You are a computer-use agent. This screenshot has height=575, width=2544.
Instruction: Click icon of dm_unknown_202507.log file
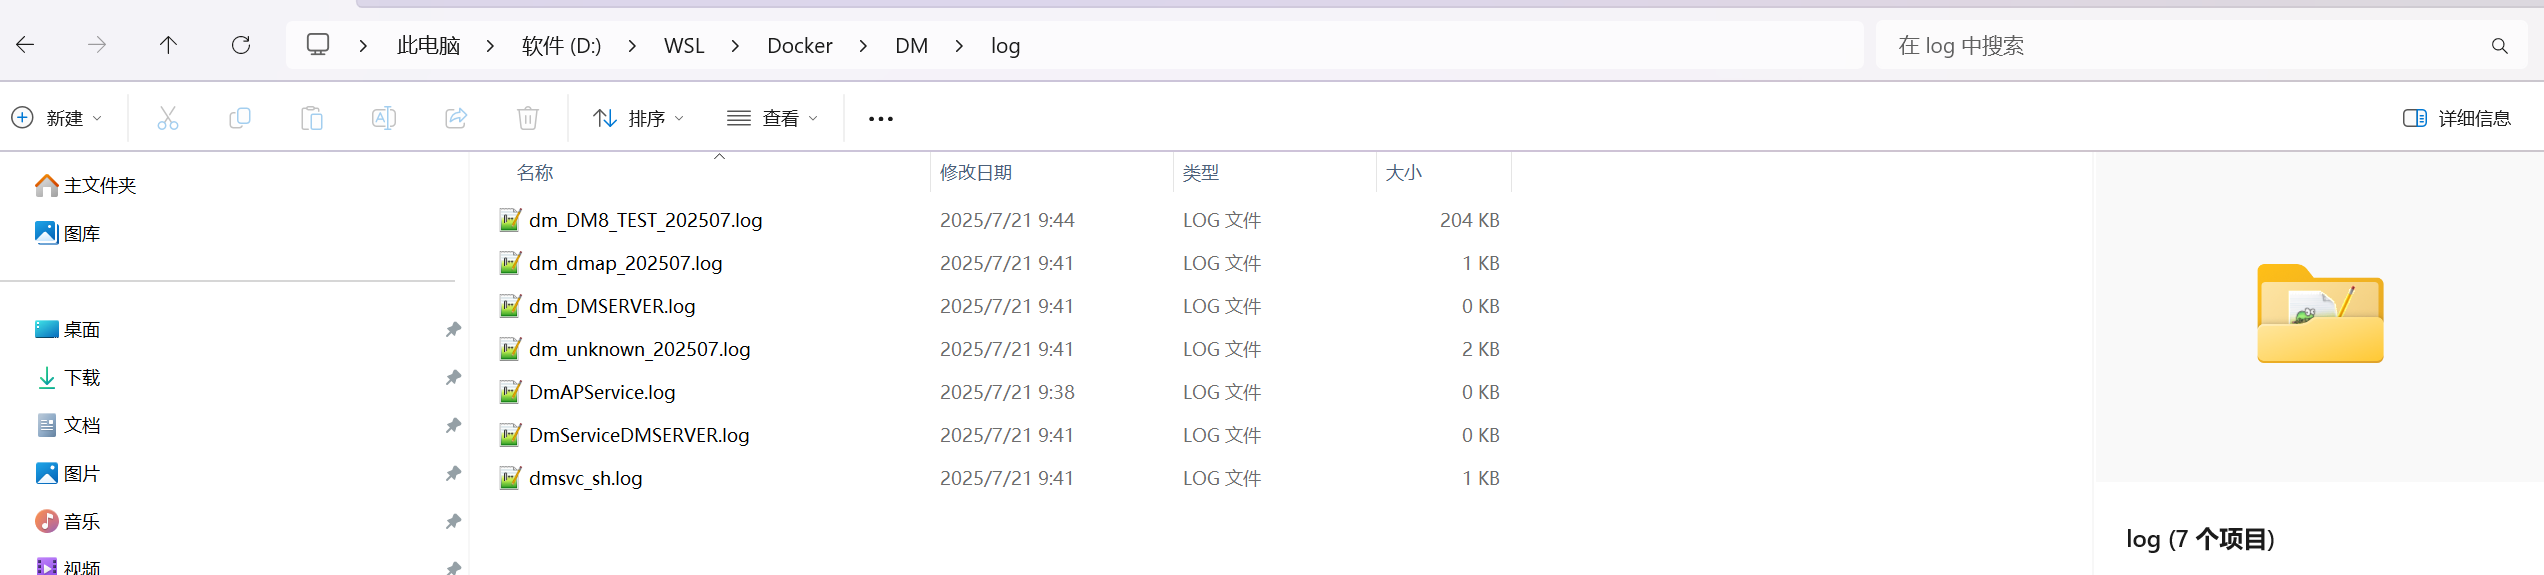510,349
